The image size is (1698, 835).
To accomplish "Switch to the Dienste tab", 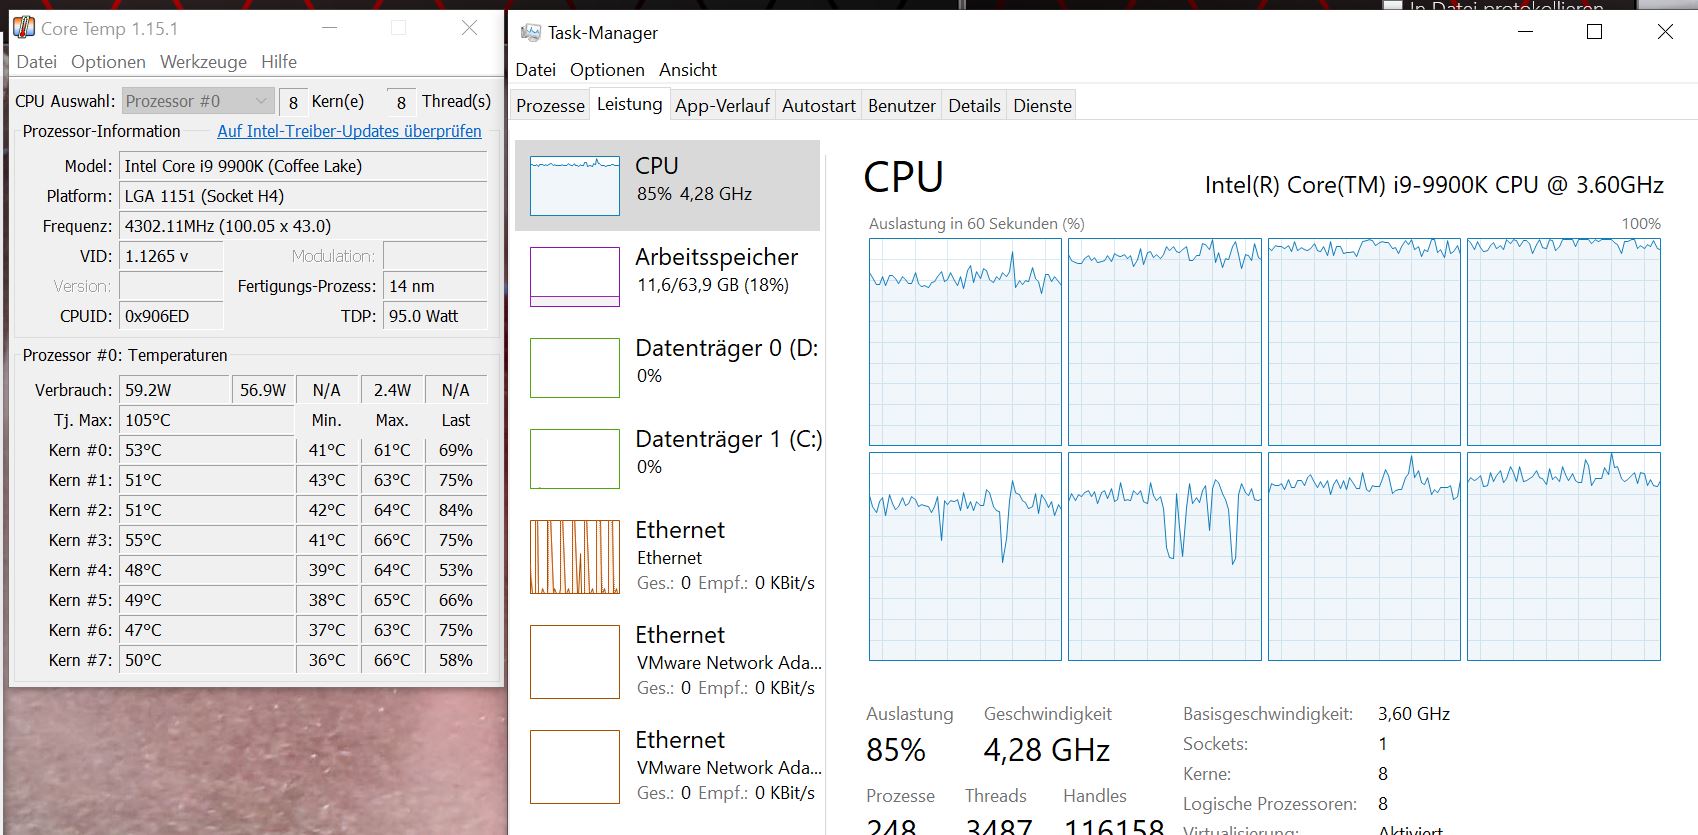I will 1041,104.
